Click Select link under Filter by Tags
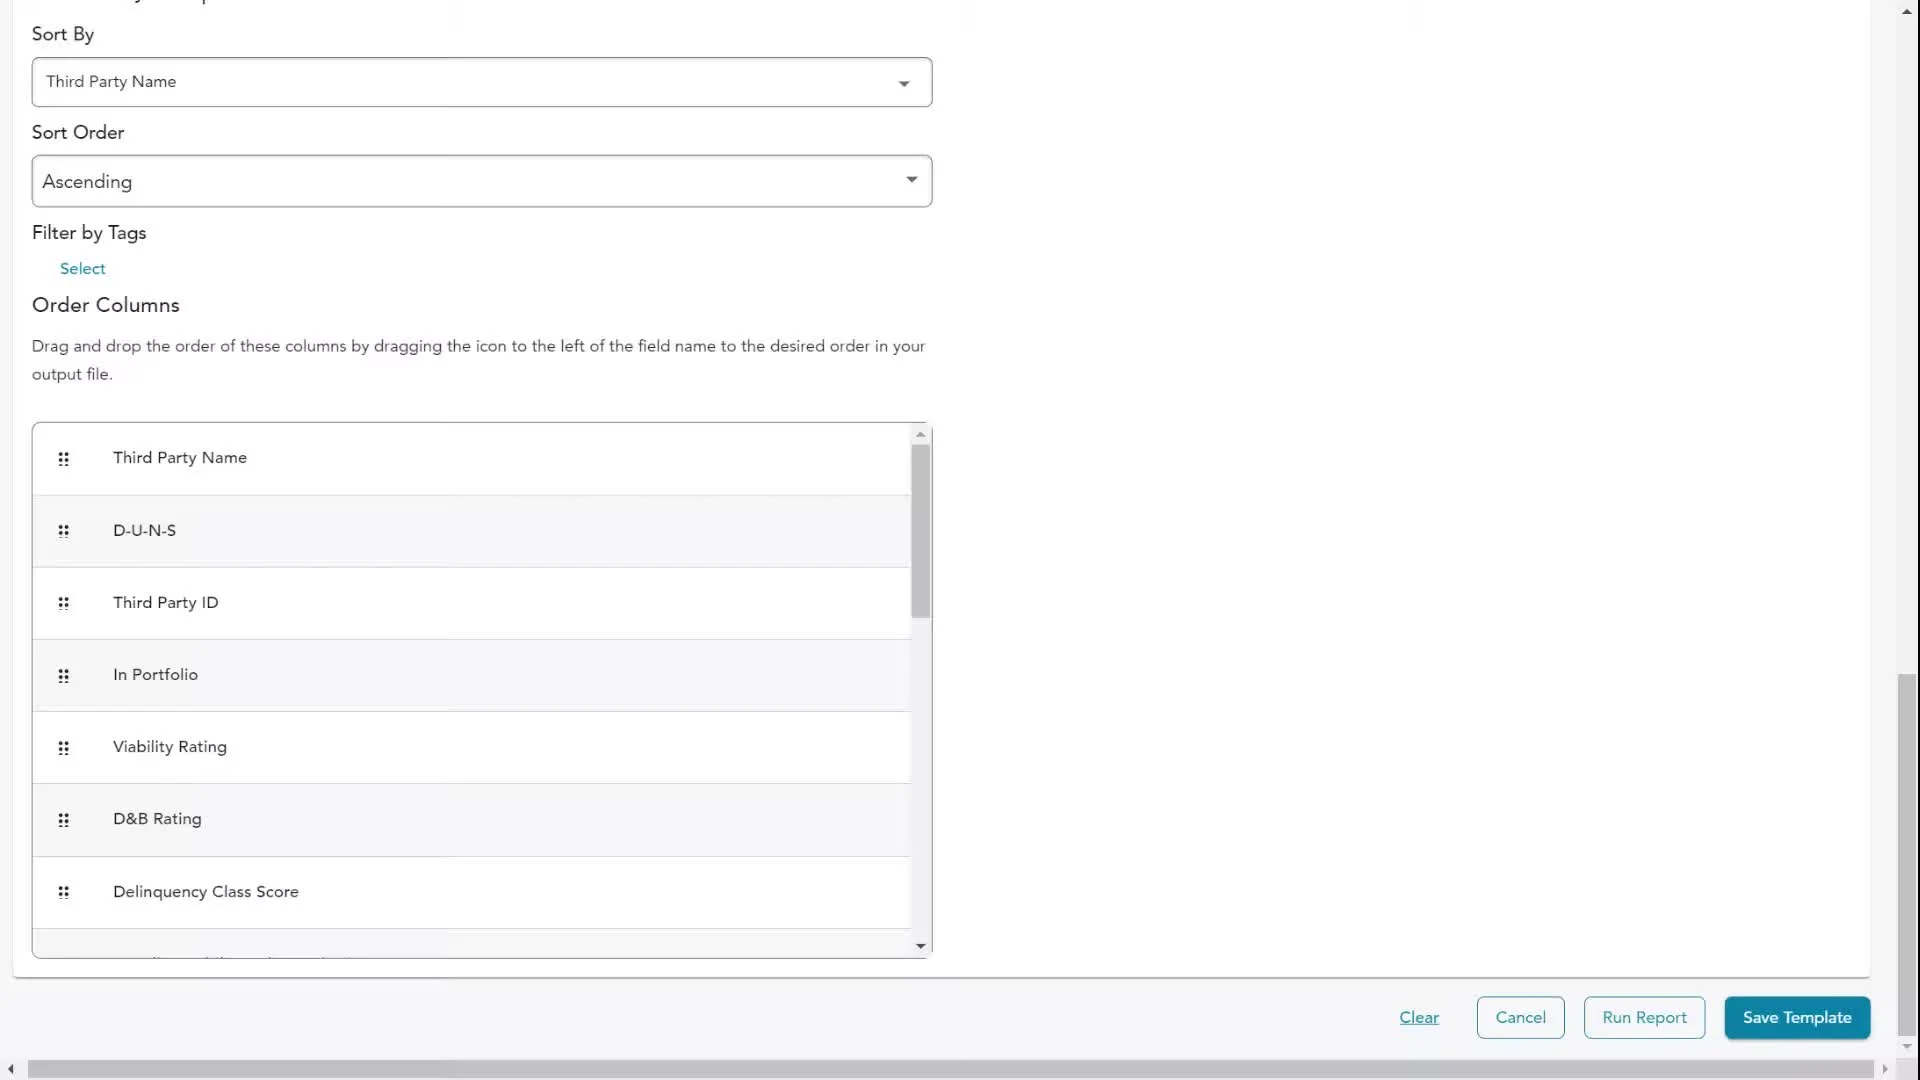 [82, 268]
